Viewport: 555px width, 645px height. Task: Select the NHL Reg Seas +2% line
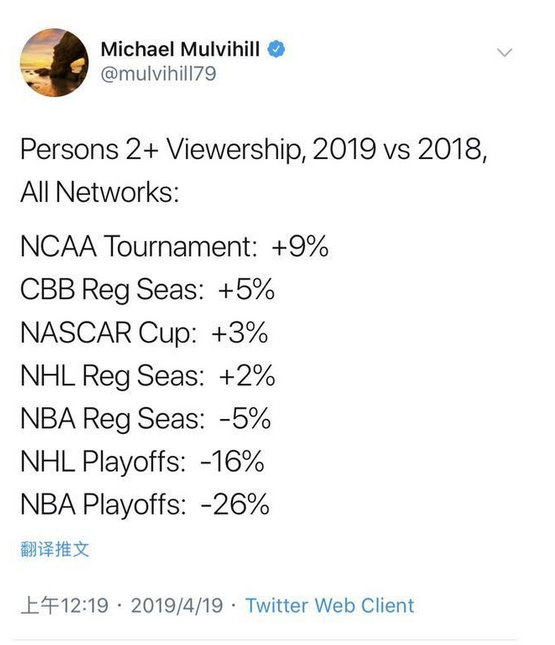coord(148,376)
